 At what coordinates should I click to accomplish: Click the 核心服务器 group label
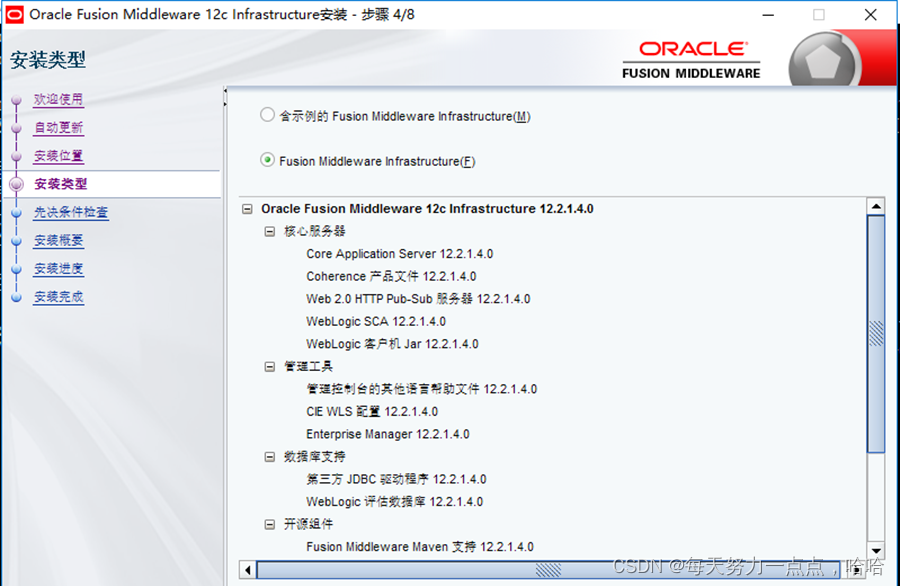coord(315,231)
